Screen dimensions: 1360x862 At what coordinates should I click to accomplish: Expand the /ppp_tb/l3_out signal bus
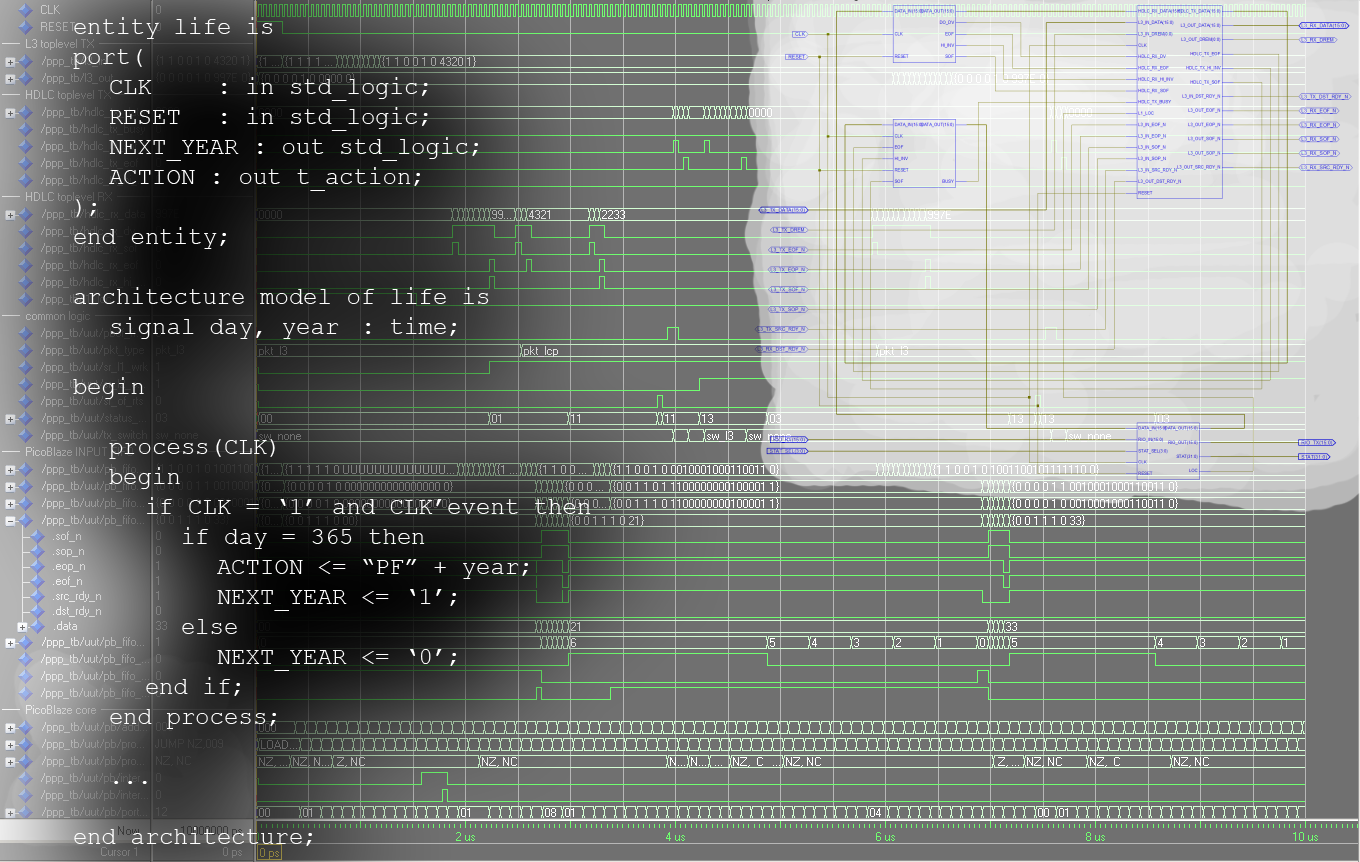point(10,78)
